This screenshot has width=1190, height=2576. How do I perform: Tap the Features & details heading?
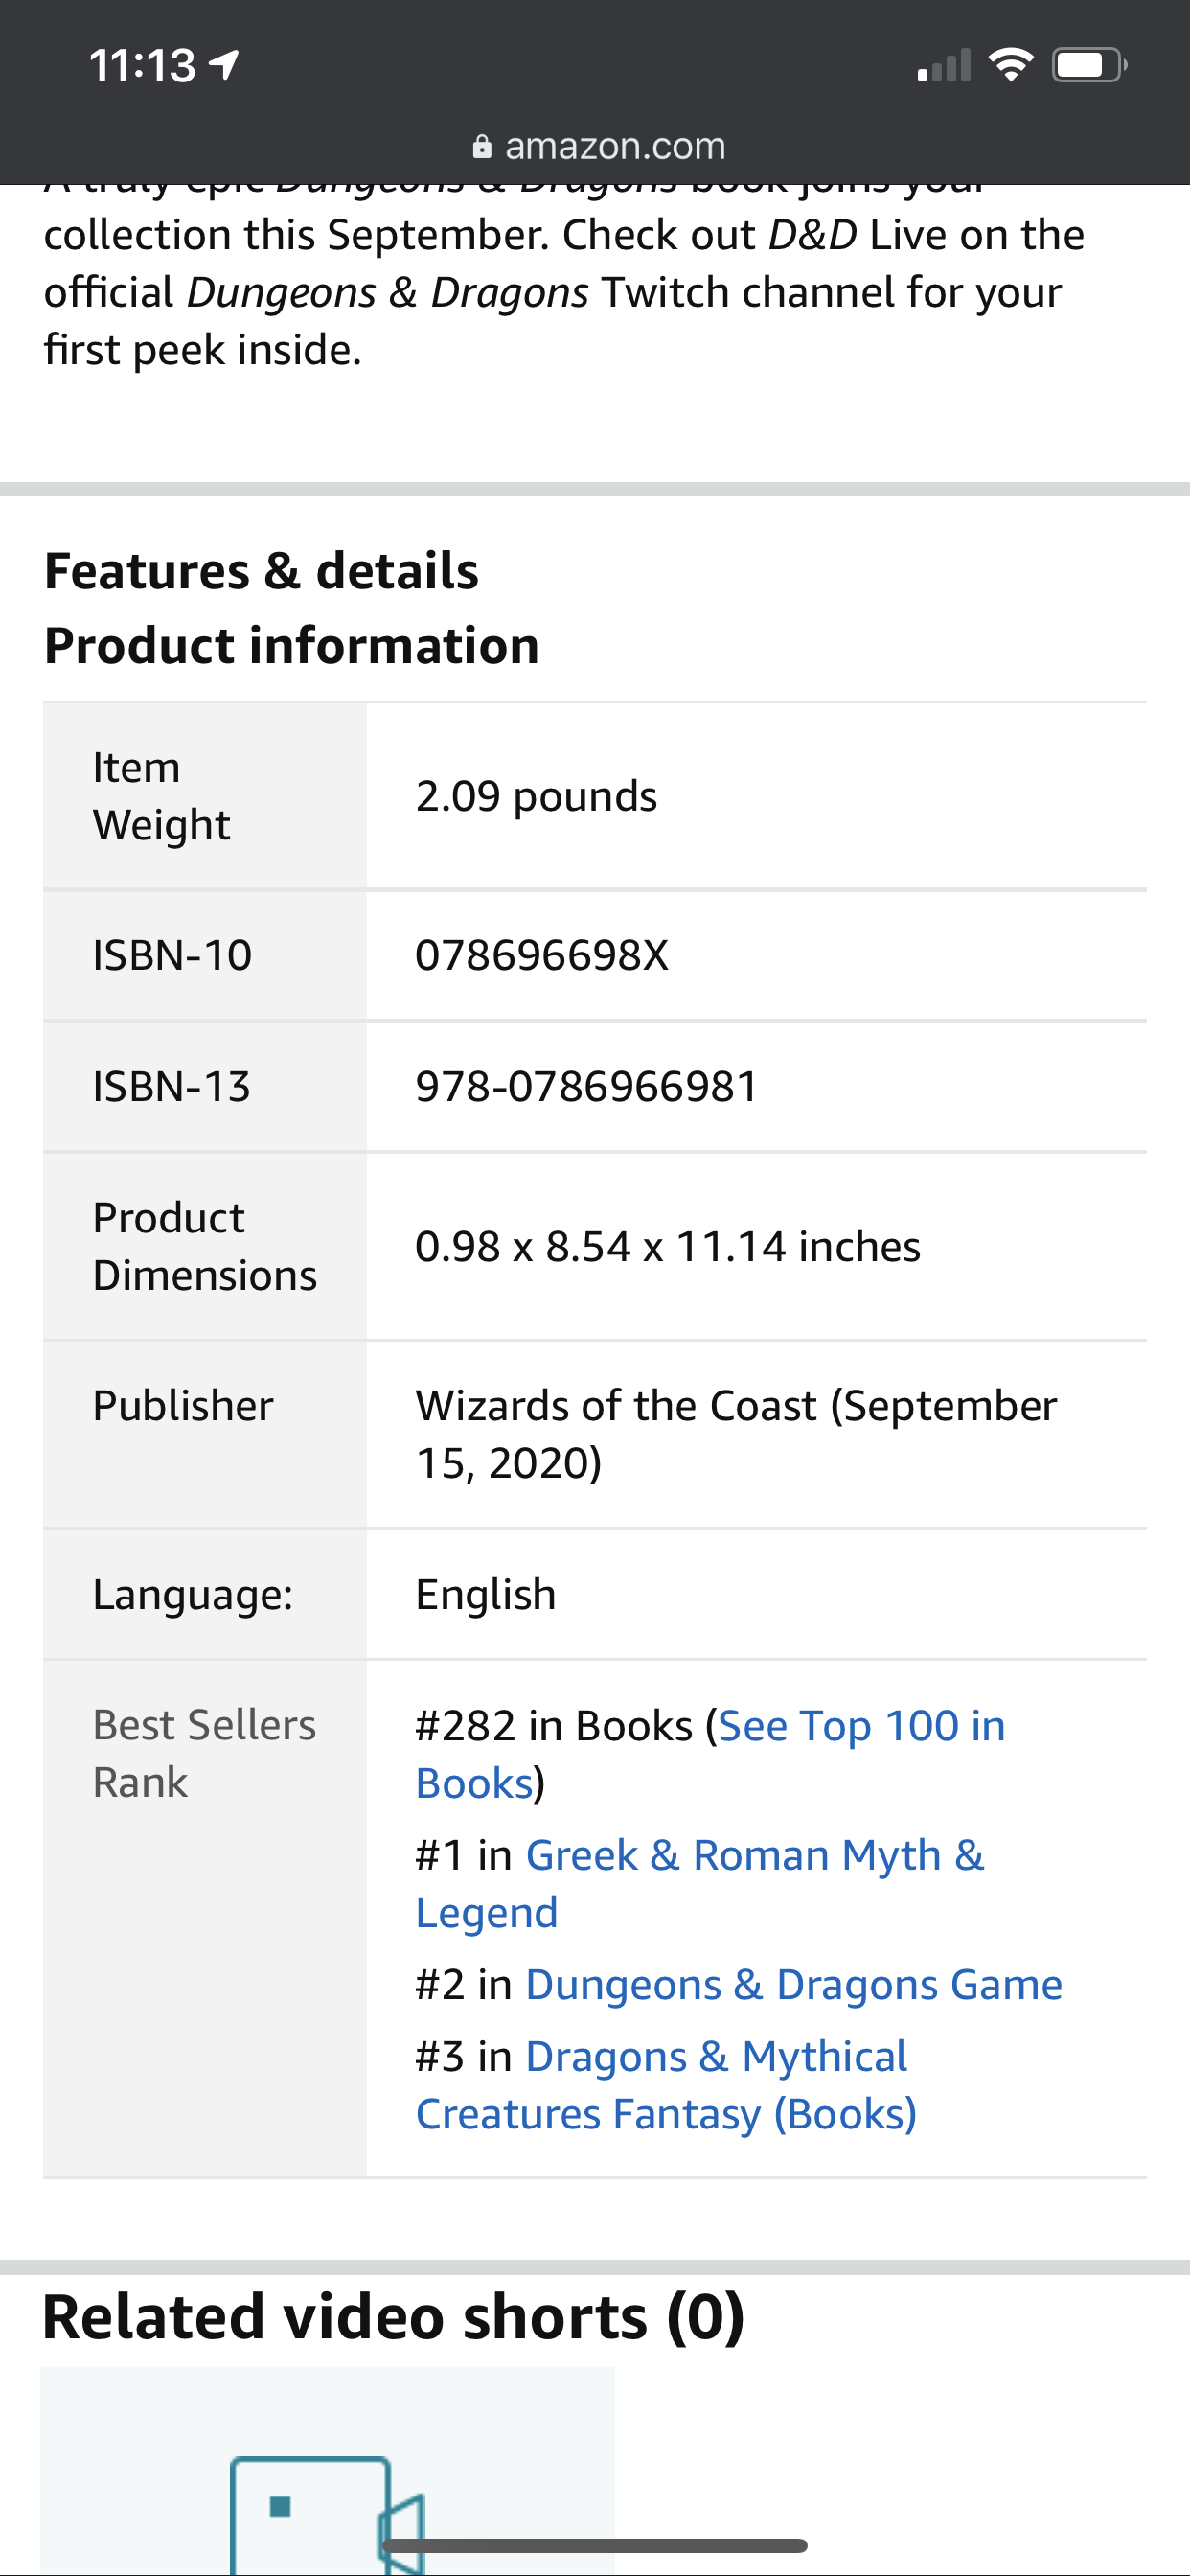tap(262, 572)
